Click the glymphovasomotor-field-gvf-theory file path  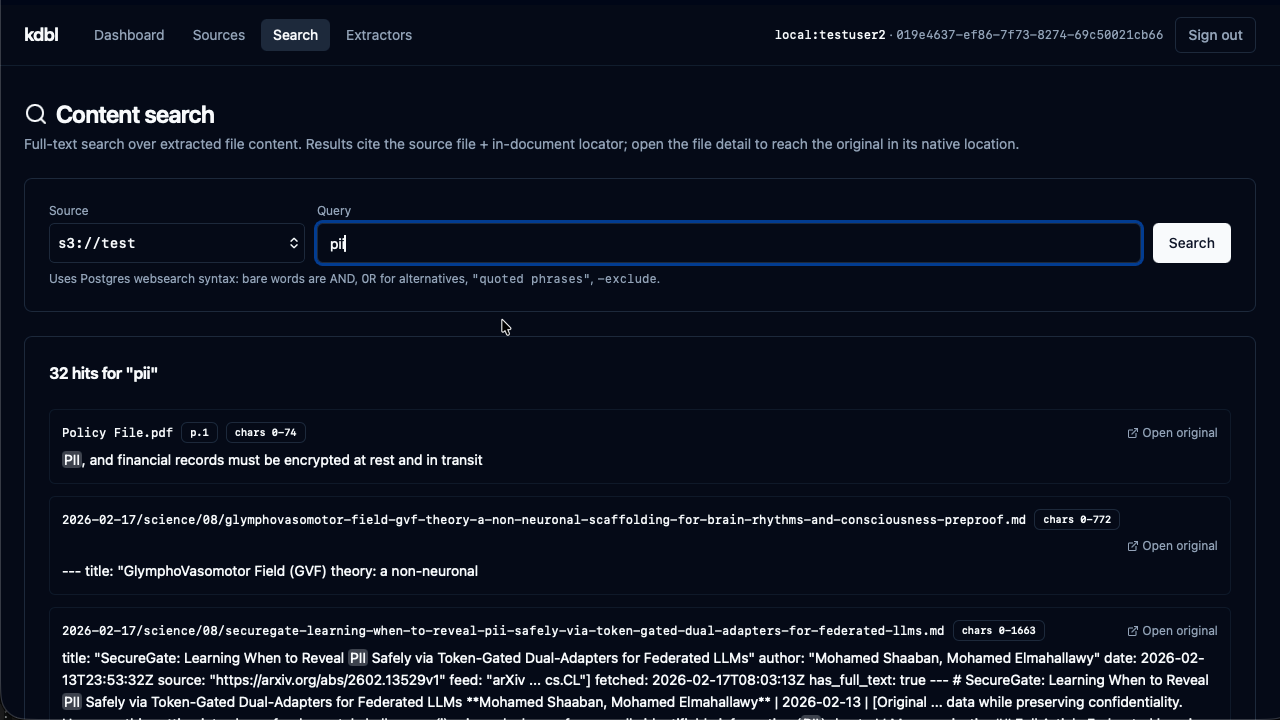544,520
